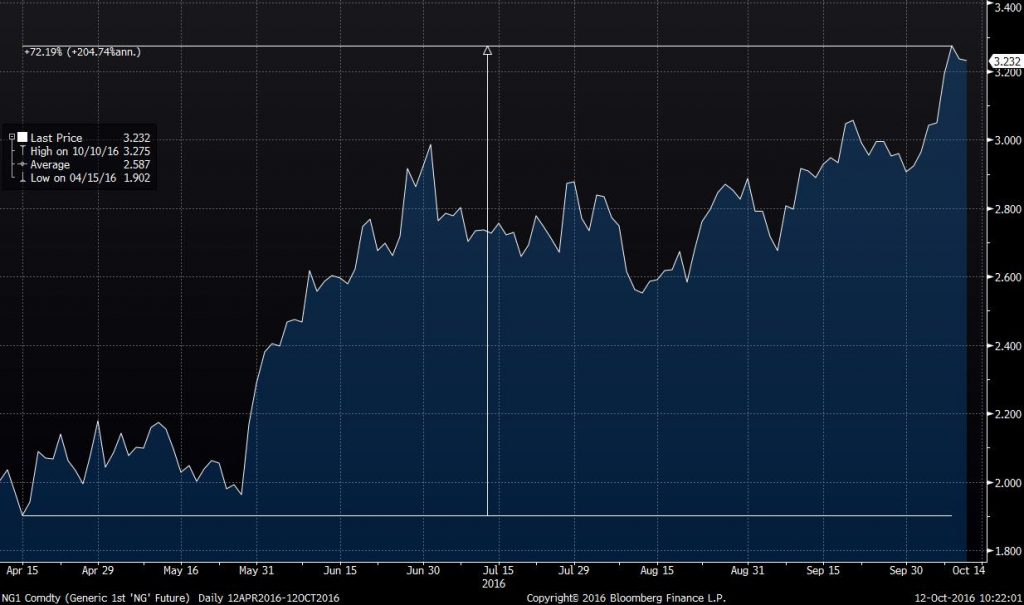Select the Average legend entry
Screen dimensions: 1024x605
coord(50,164)
